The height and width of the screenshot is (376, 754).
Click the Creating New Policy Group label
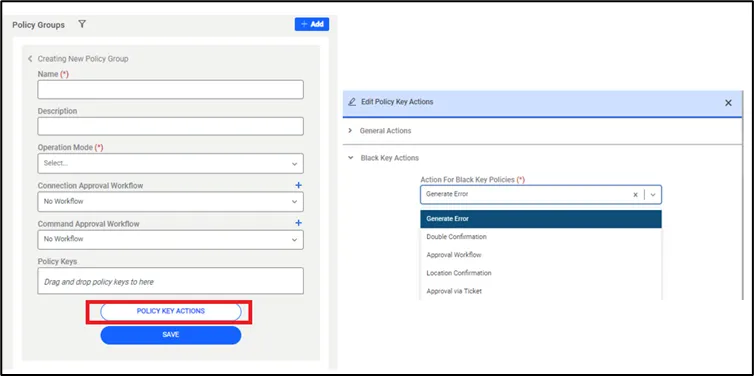point(83,59)
